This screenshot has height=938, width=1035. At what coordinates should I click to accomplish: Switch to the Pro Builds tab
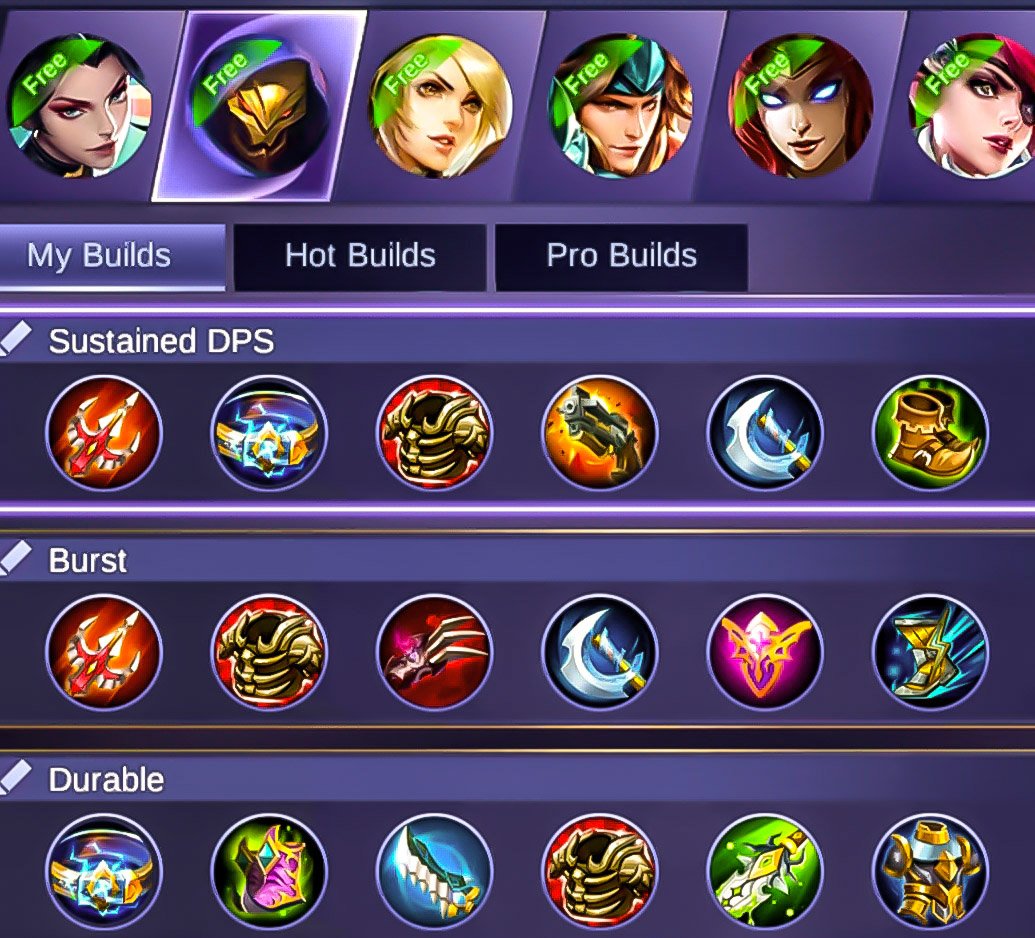pyautogui.click(x=621, y=256)
